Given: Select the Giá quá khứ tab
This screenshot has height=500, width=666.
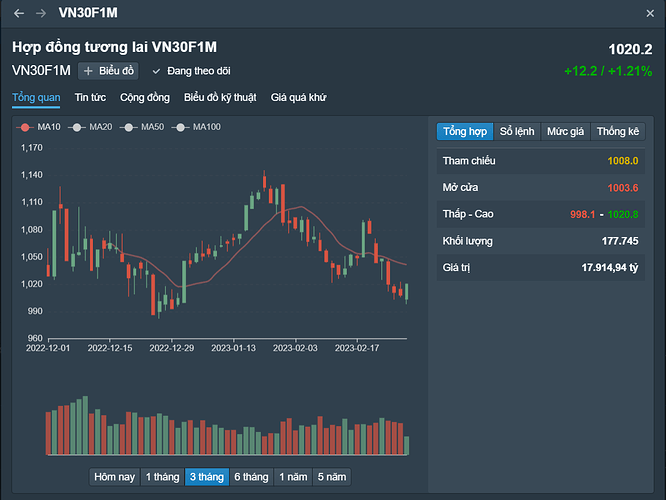Looking at the screenshot, I should 298,98.
